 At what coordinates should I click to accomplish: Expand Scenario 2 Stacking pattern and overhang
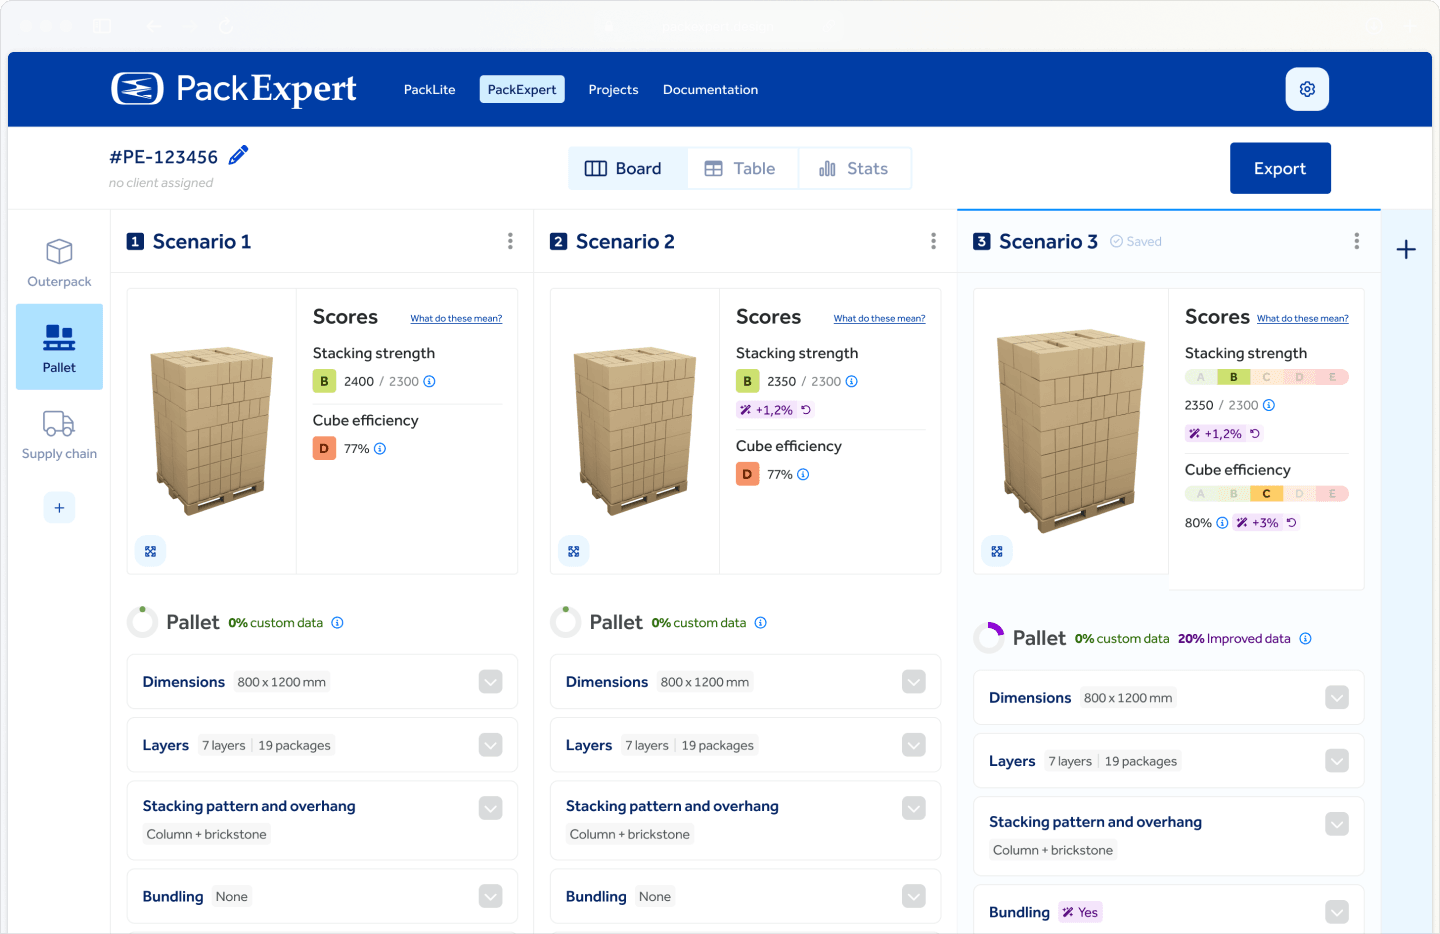[914, 808]
